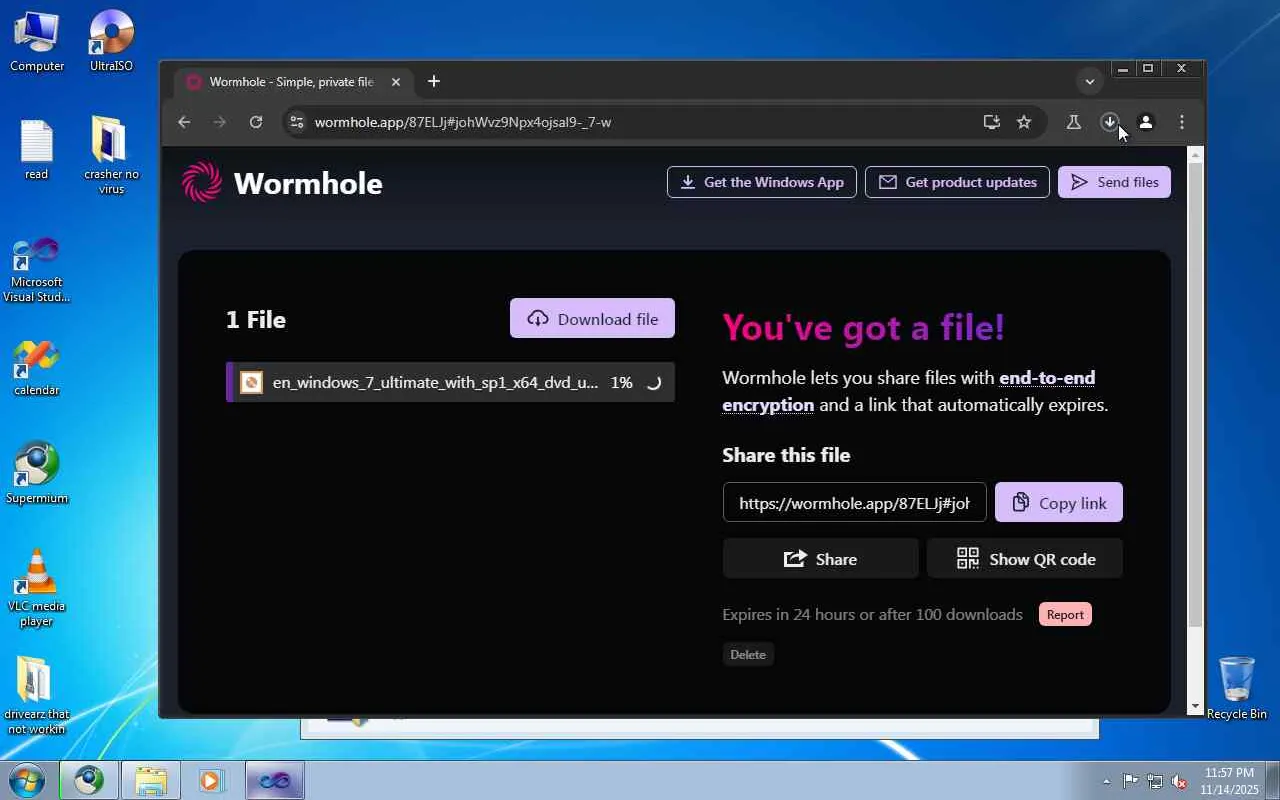
Task: Click the page vertical scrollbar
Action: (x=1195, y=394)
